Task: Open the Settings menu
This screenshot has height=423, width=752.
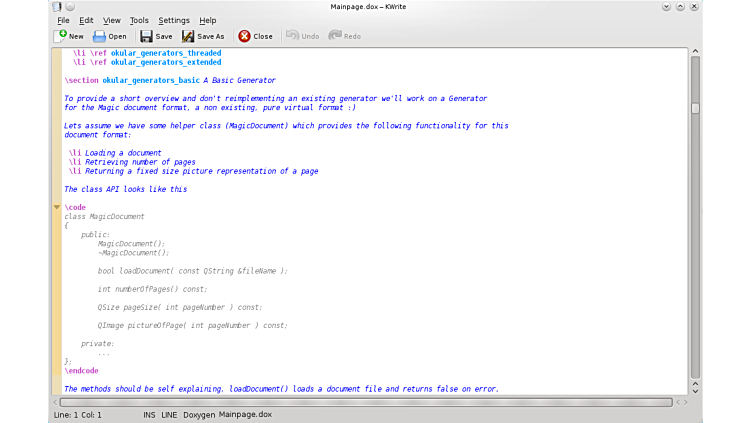Action: pos(174,20)
